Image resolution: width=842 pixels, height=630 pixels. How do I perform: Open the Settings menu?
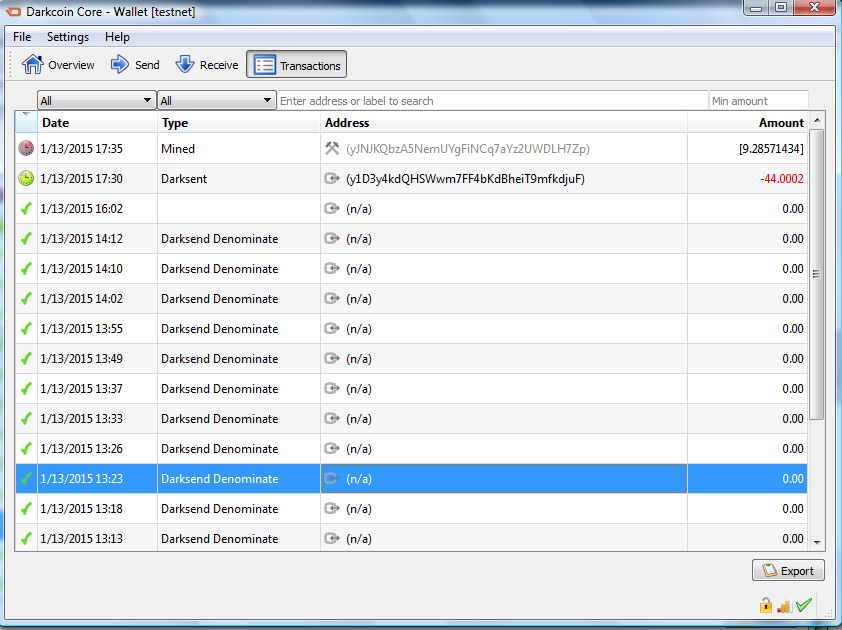click(68, 37)
